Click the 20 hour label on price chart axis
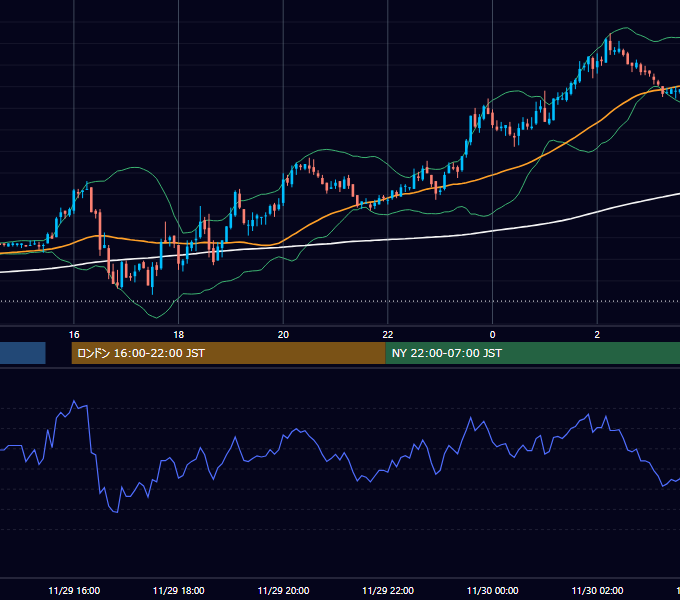680x600 pixels. pyautogui.click(x=283, y=335)
